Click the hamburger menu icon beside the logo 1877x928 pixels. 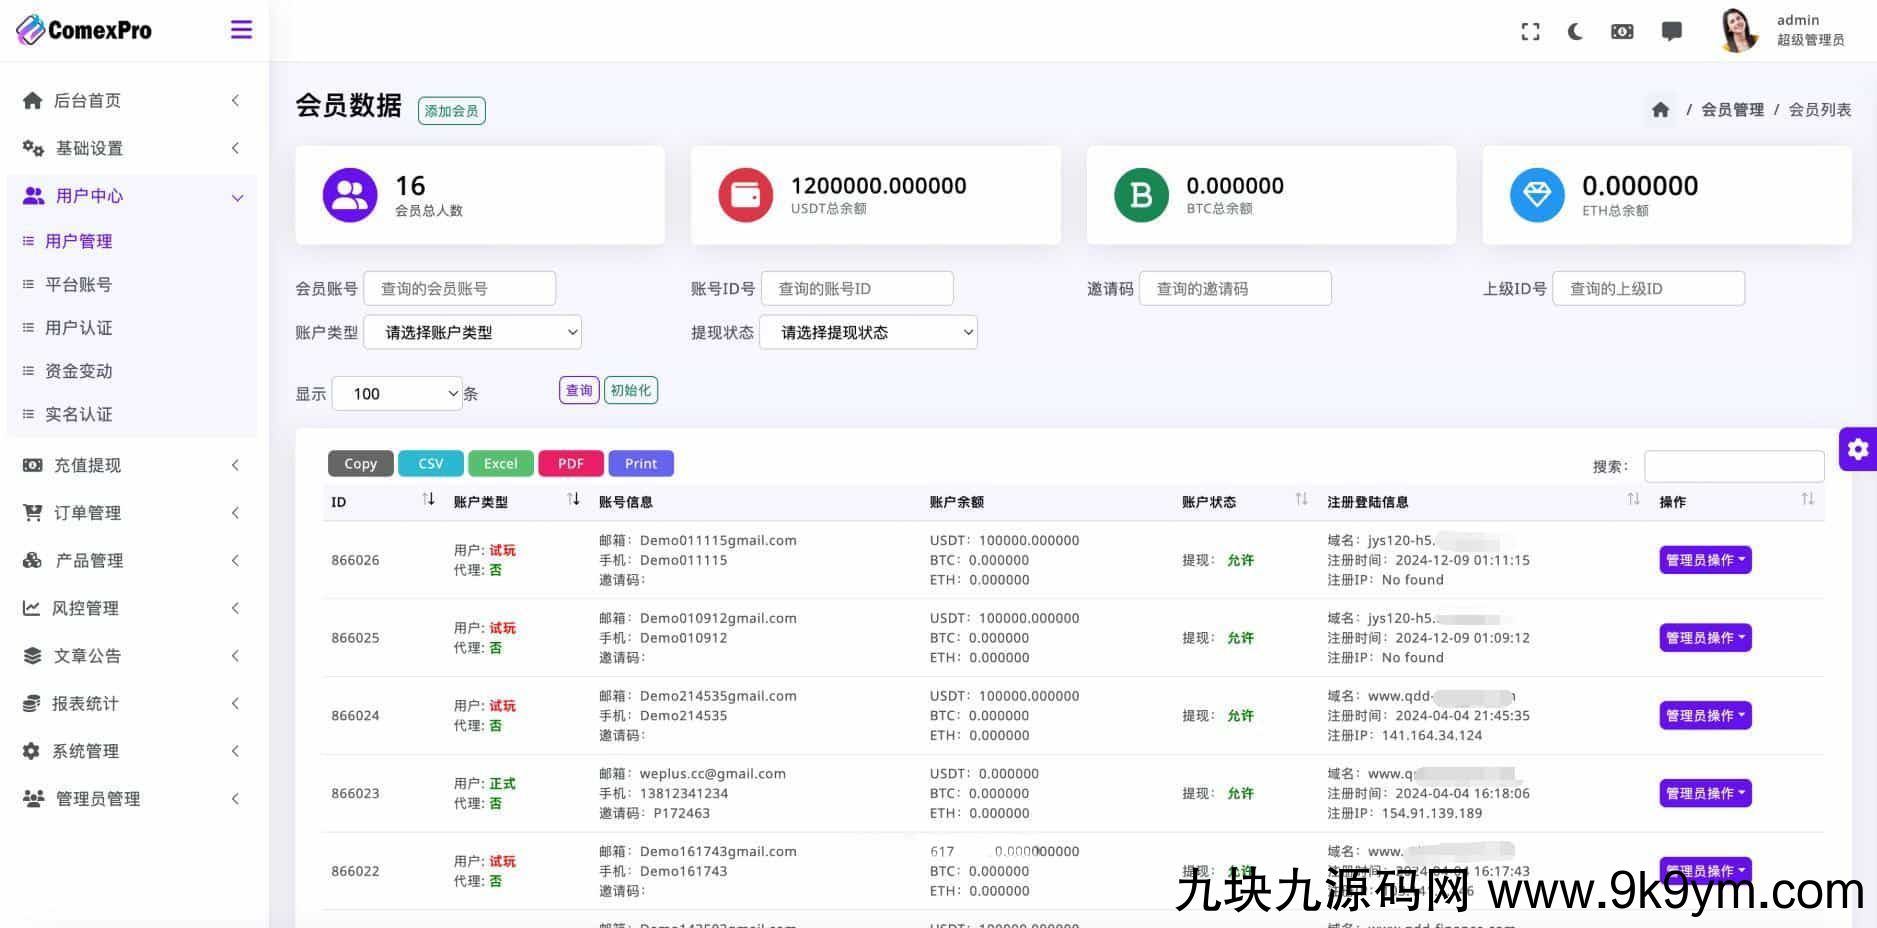click(x=241, y=30)
